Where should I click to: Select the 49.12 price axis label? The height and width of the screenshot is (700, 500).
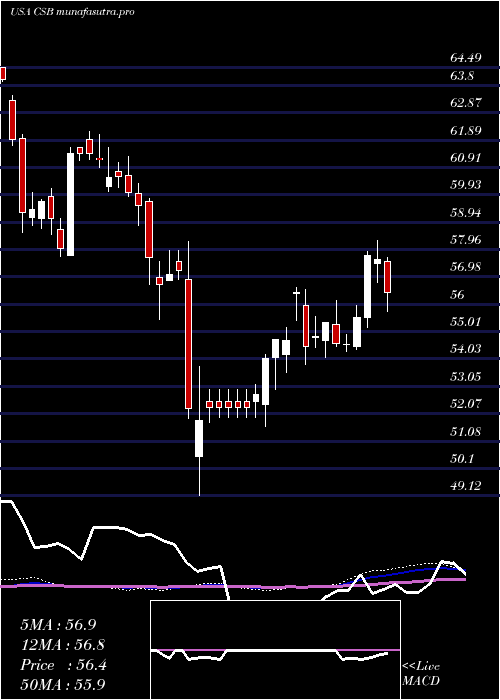[466, 486]
